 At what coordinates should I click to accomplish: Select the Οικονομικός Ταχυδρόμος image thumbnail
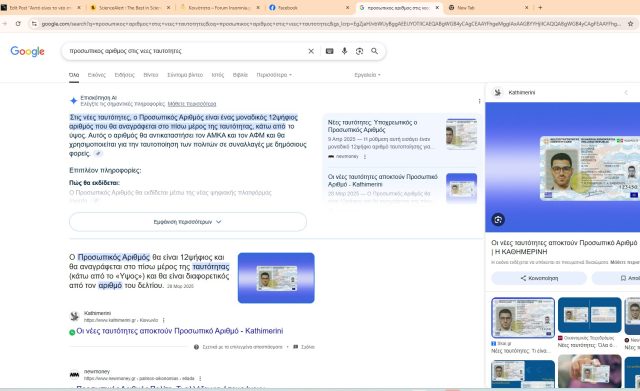[x=589, y=315]
